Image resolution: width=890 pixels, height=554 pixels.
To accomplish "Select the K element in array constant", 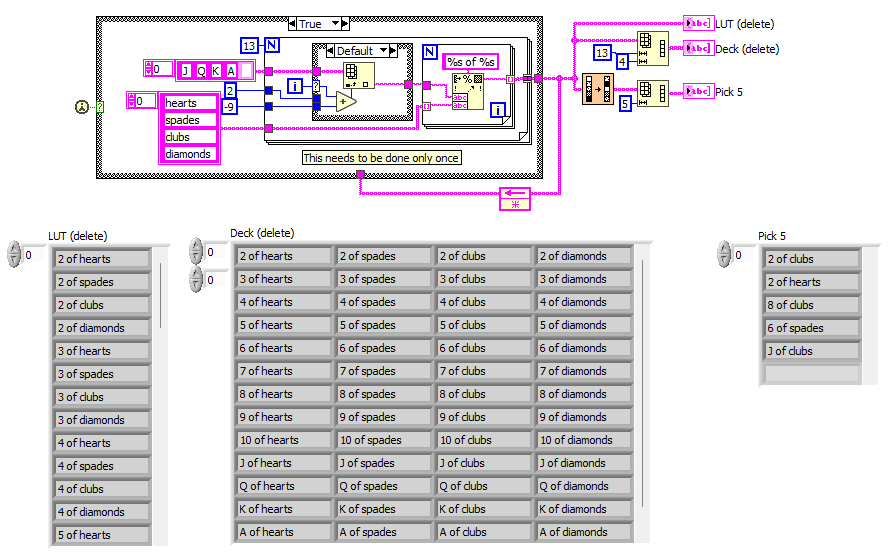I will click(216, 71).
